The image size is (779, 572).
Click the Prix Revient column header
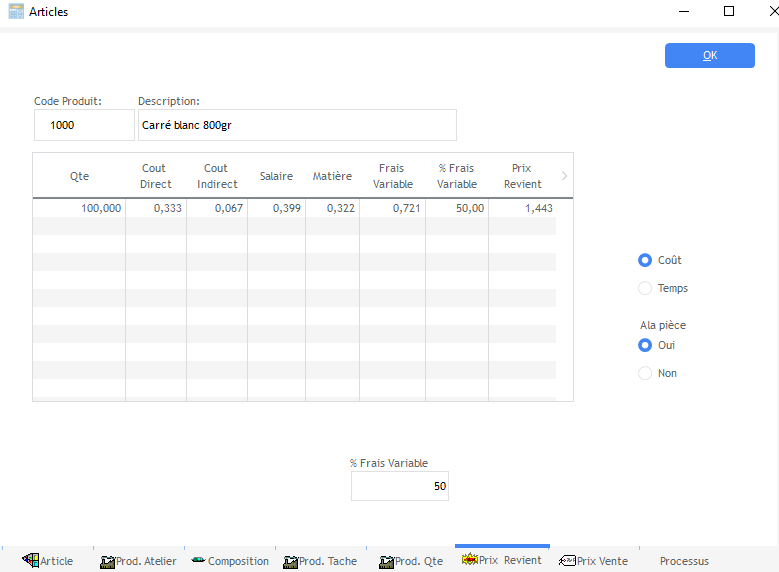point(521,176)
